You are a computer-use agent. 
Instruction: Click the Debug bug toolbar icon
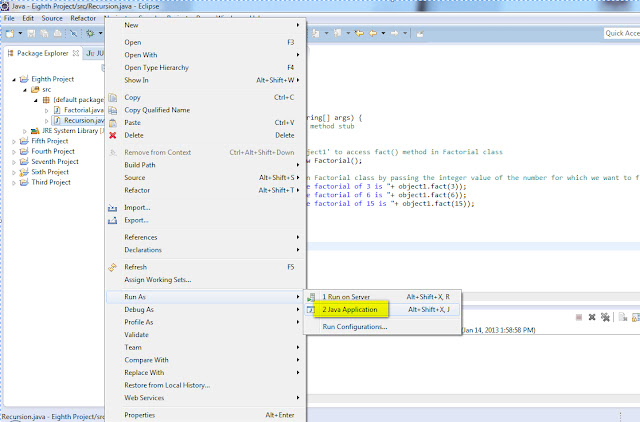click(x=90, y=33)
